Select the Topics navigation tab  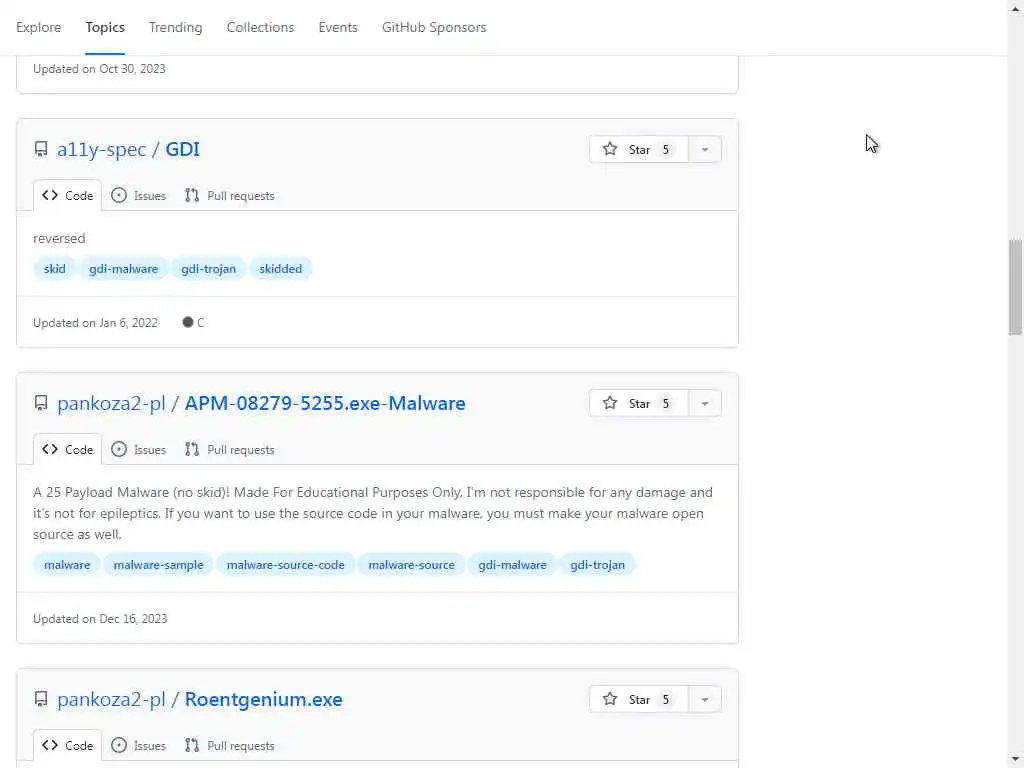tap(104, 27)
